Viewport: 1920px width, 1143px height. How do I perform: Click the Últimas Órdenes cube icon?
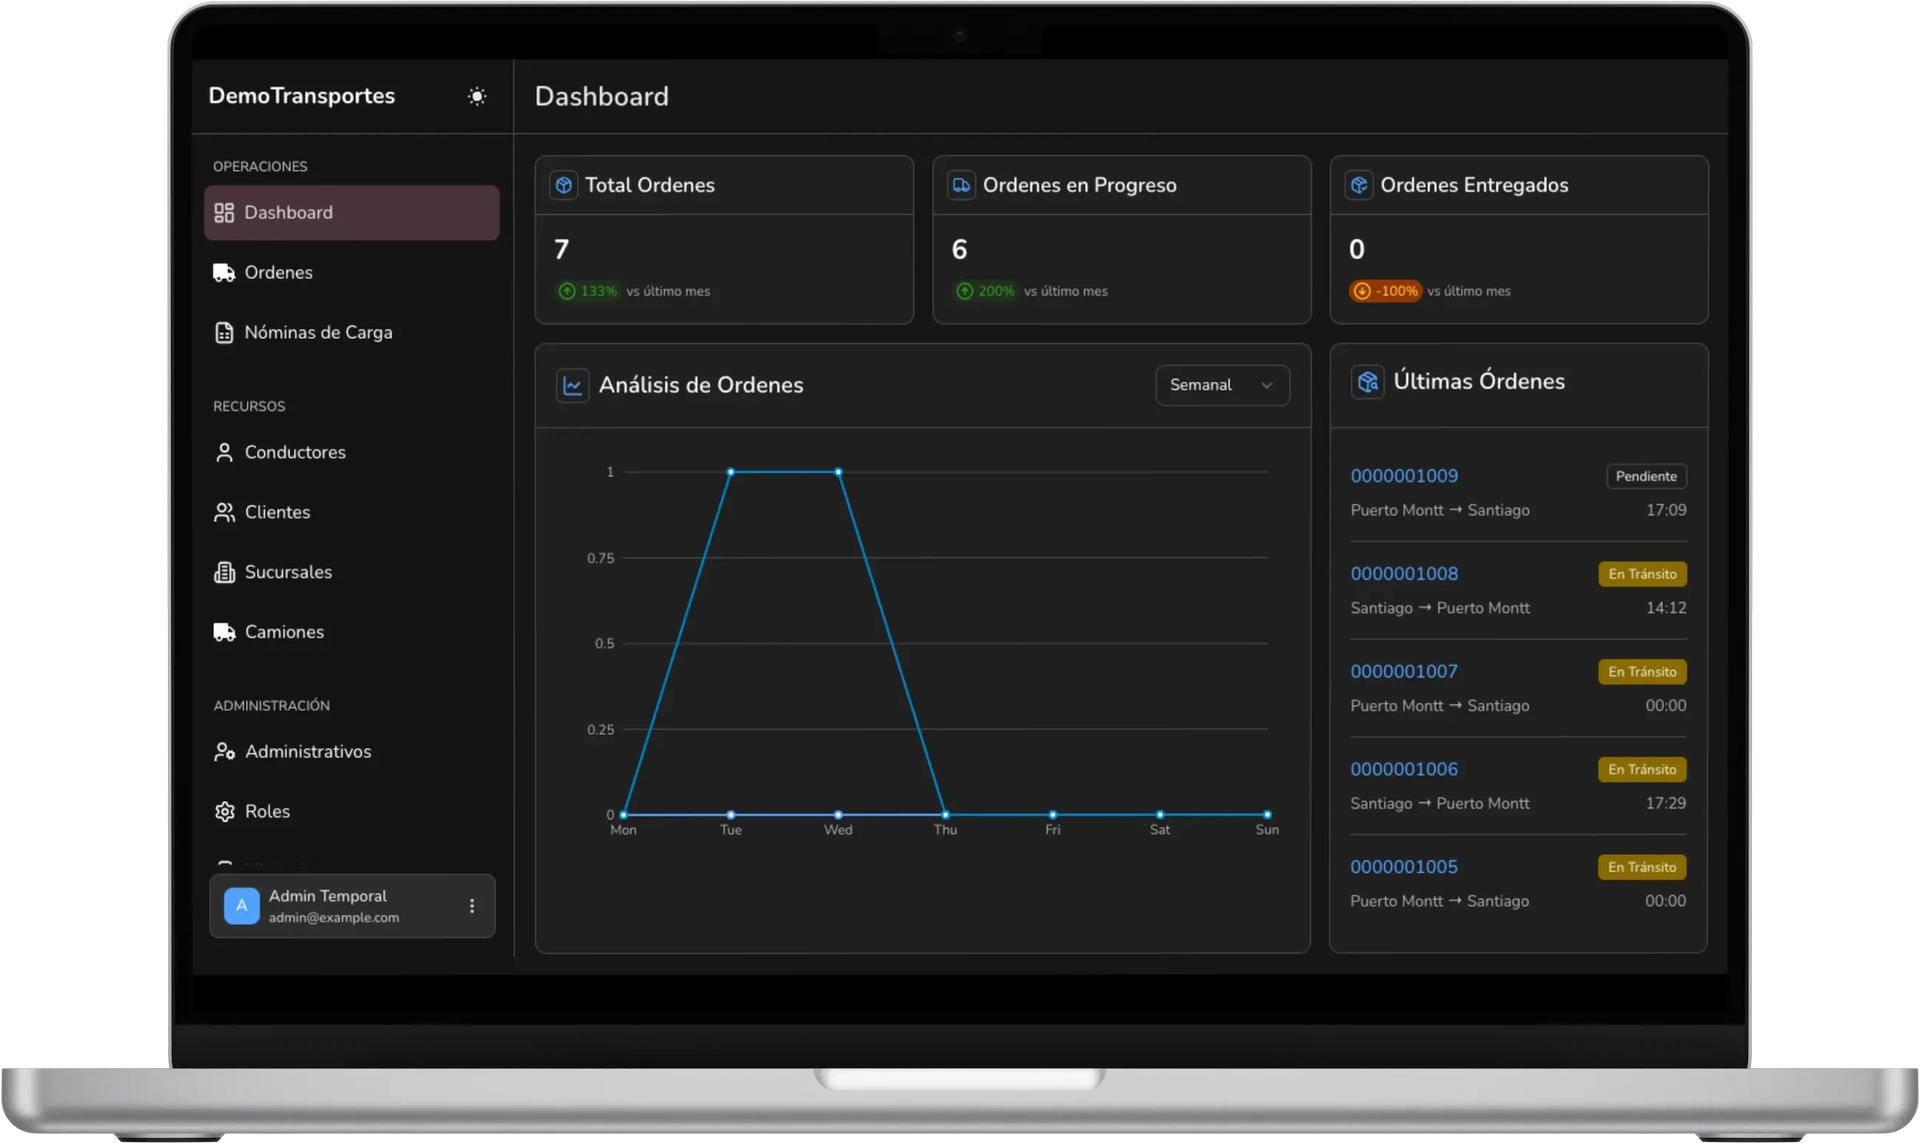[1368, 381]
